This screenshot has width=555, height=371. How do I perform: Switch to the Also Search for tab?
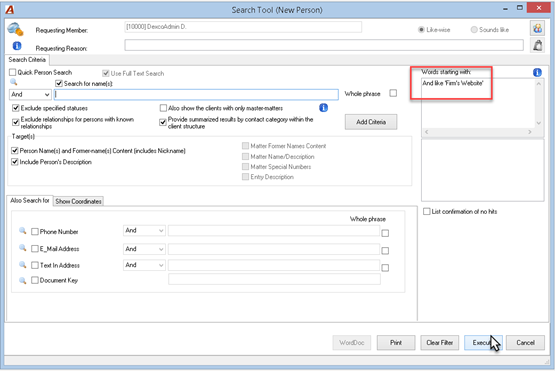tap(30, 200)
